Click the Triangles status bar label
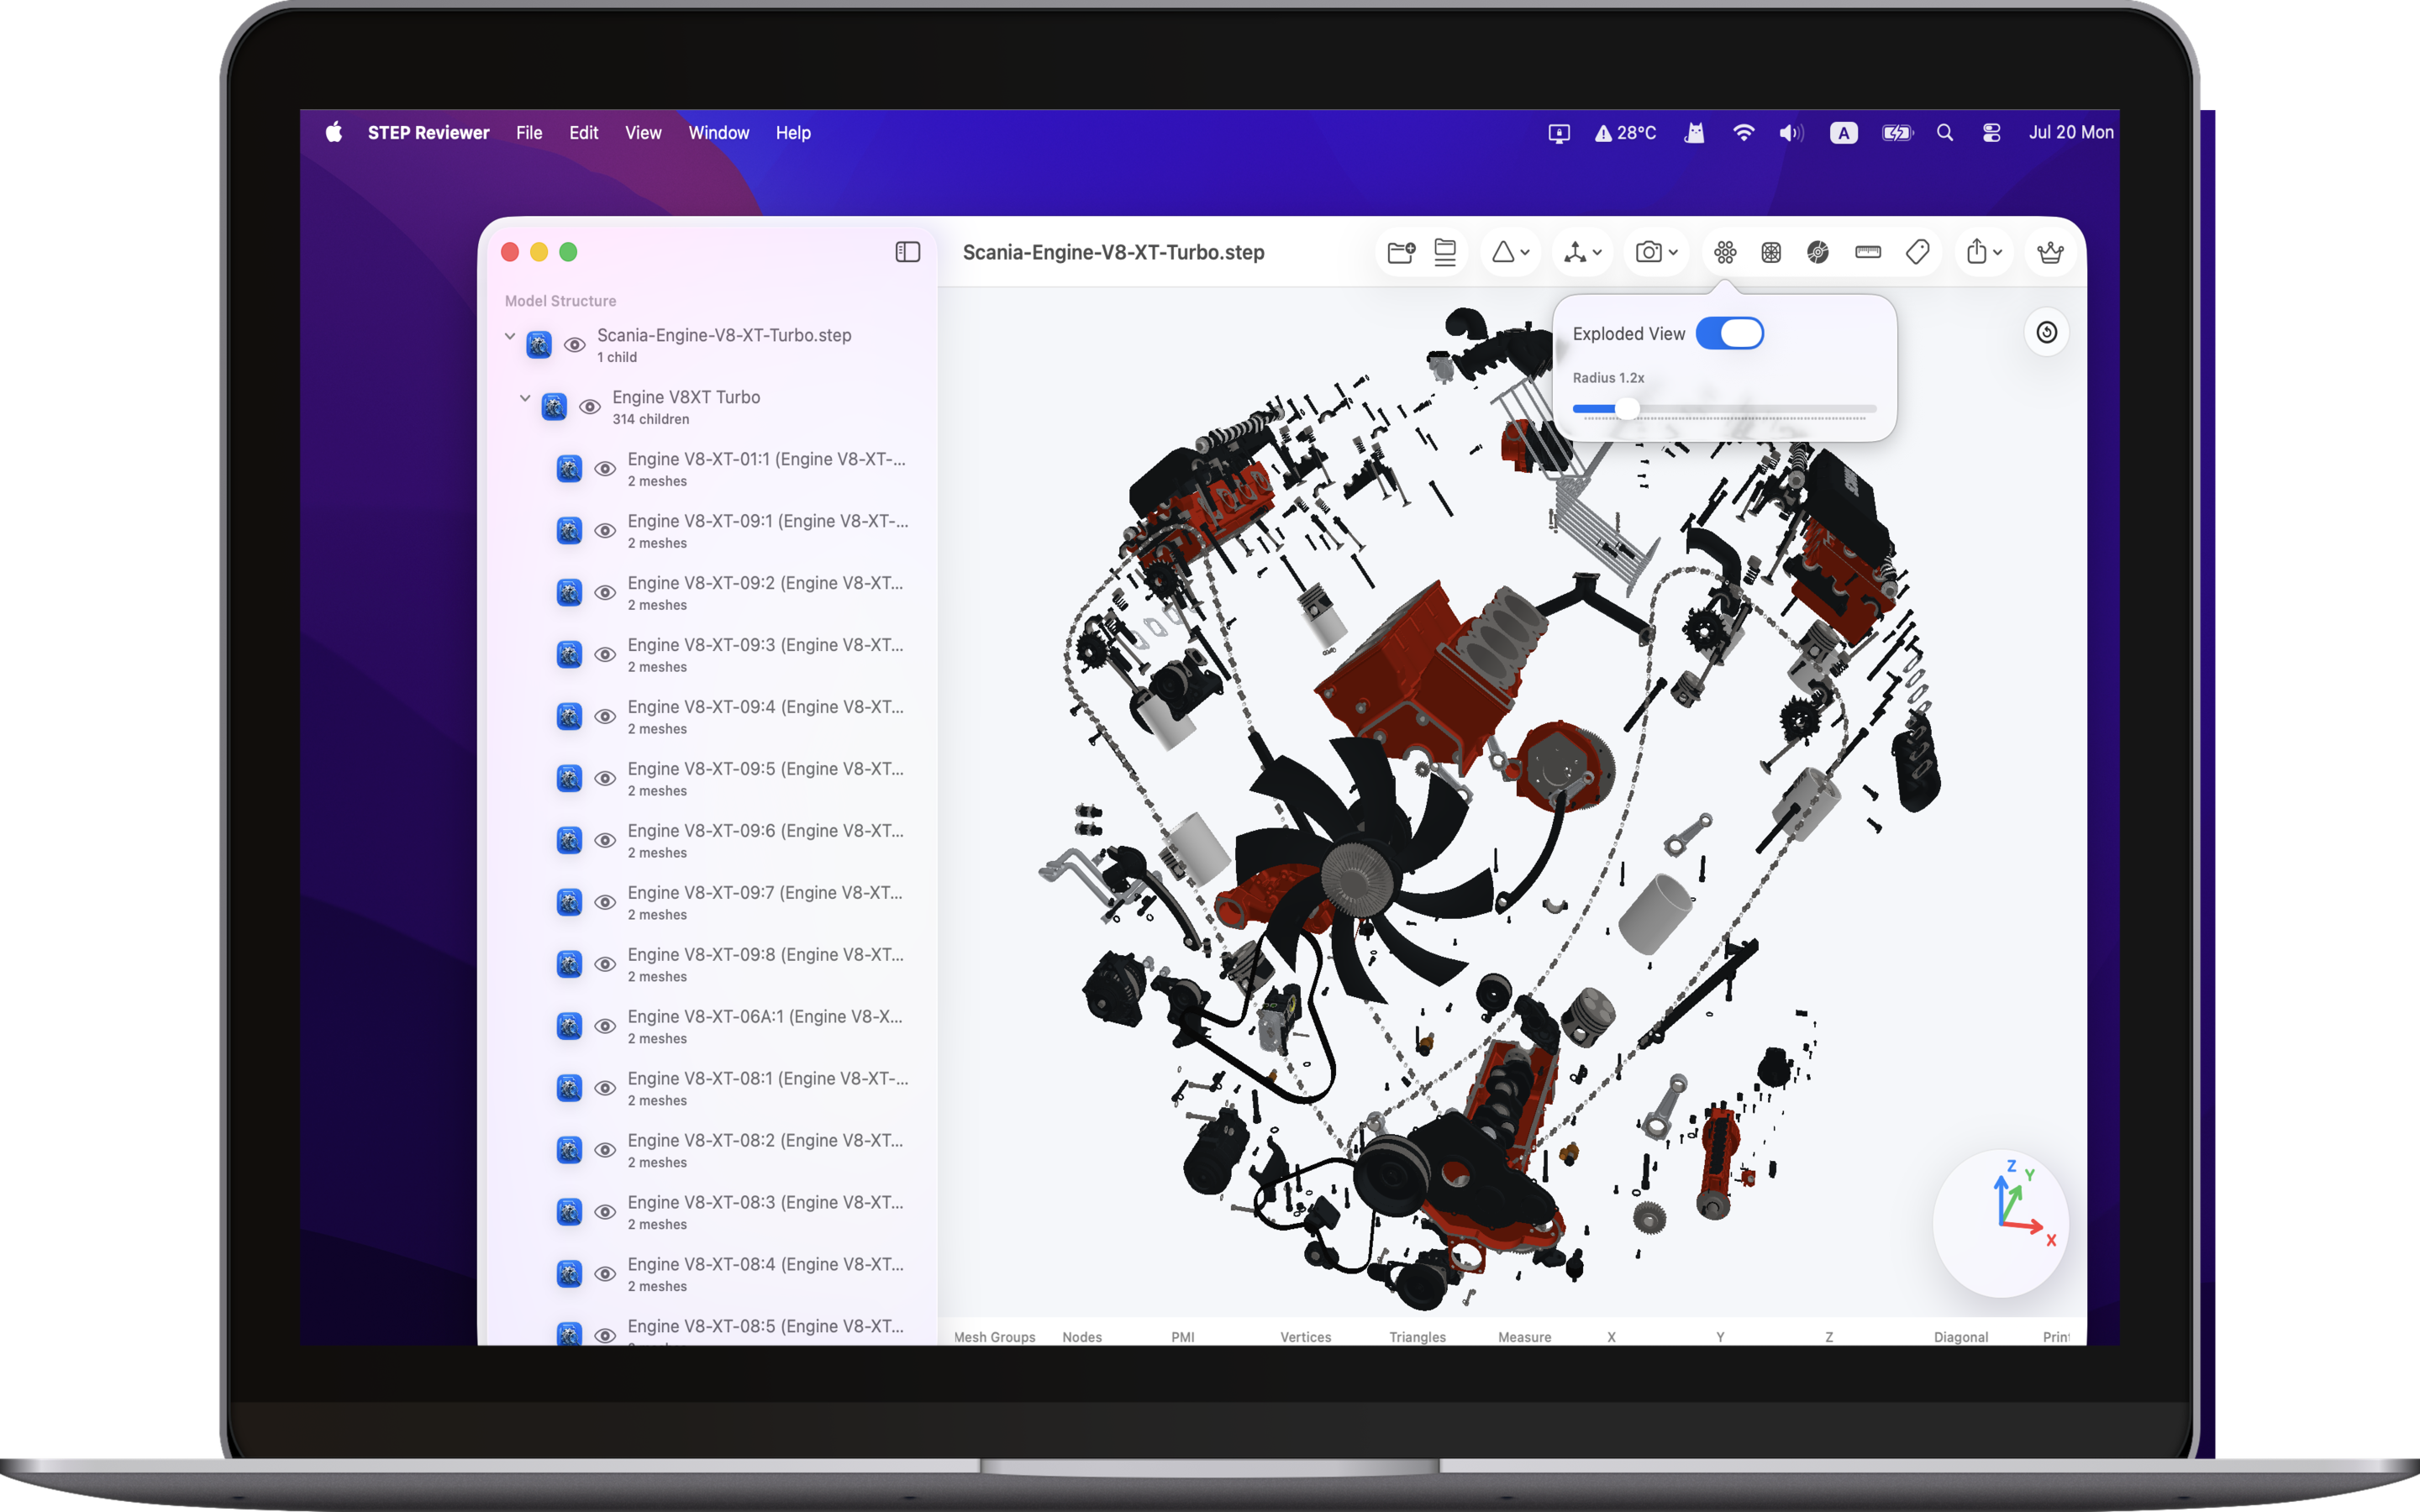This screenshot has width=2420, height=1512. click(x=1417, y=1337)
